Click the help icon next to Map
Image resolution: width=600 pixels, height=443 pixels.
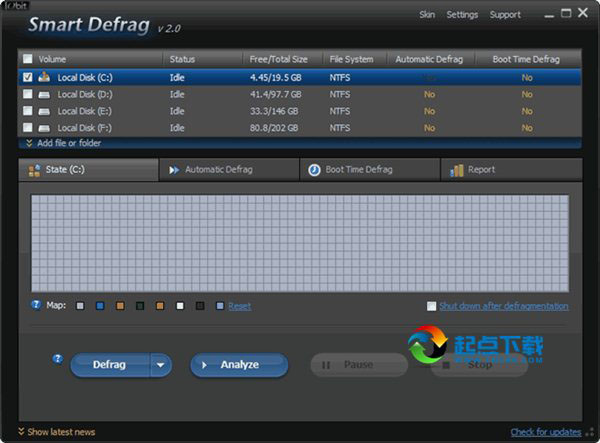point(36,305)
